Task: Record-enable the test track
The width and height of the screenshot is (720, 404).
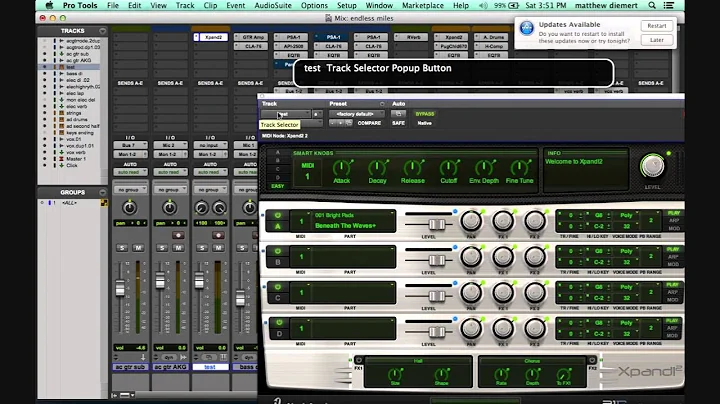Action: coord(218,235)
